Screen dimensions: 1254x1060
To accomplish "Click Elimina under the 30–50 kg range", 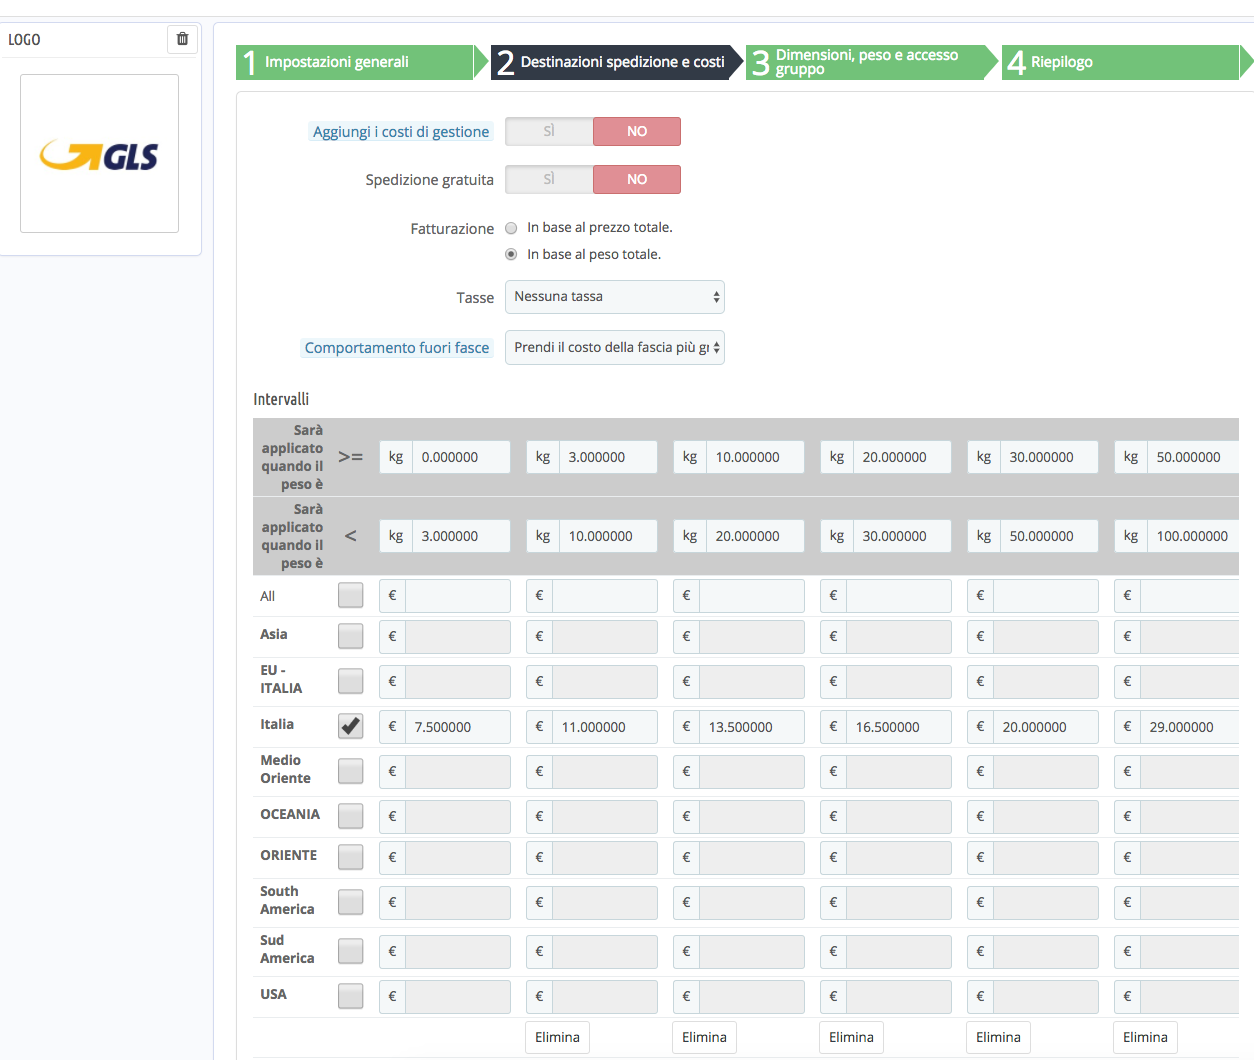I will (998, 1037).
